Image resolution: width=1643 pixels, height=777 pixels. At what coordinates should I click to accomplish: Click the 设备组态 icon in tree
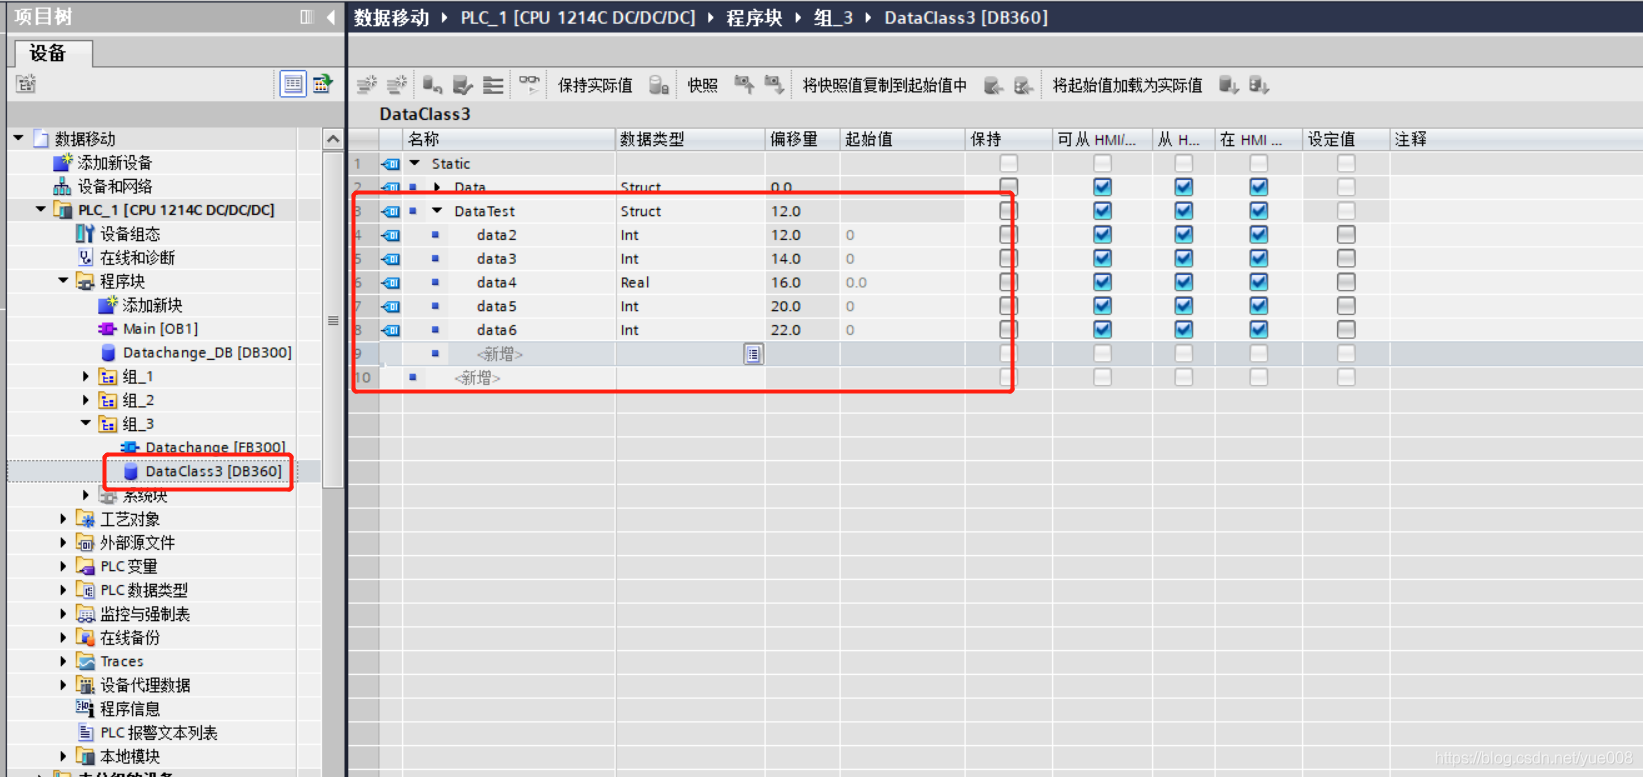[85, 234]
